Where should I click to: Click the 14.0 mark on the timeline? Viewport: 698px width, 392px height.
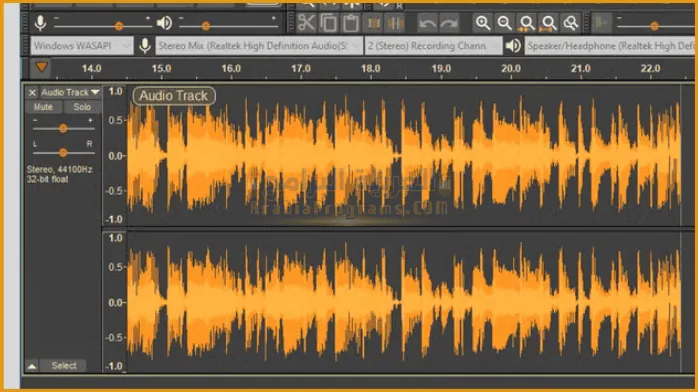92,69
